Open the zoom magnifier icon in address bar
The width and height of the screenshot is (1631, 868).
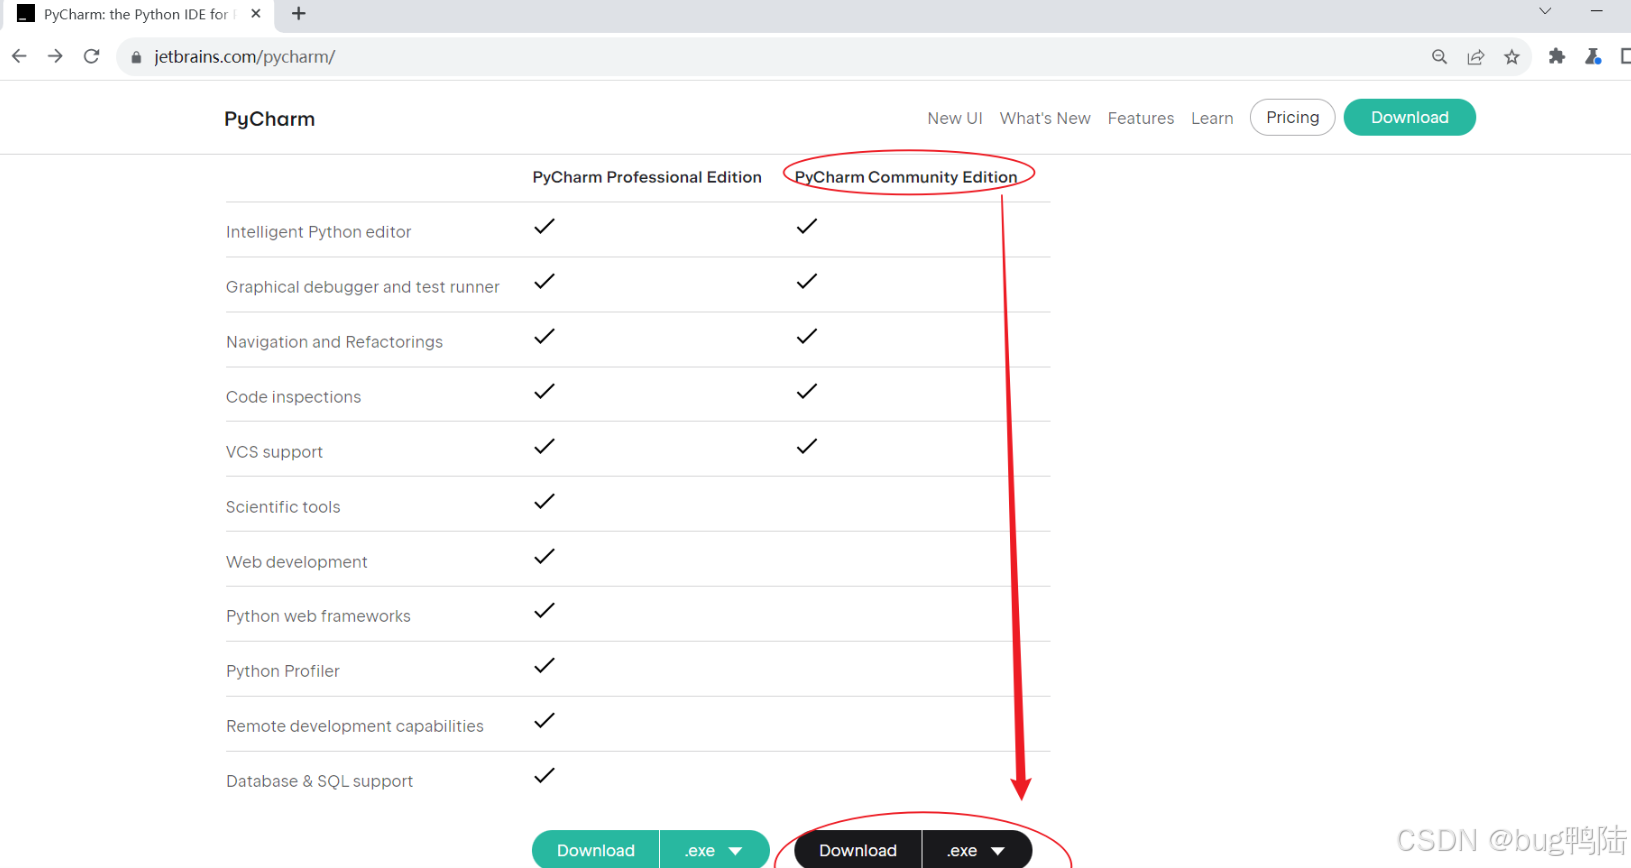click(1439, 57)
